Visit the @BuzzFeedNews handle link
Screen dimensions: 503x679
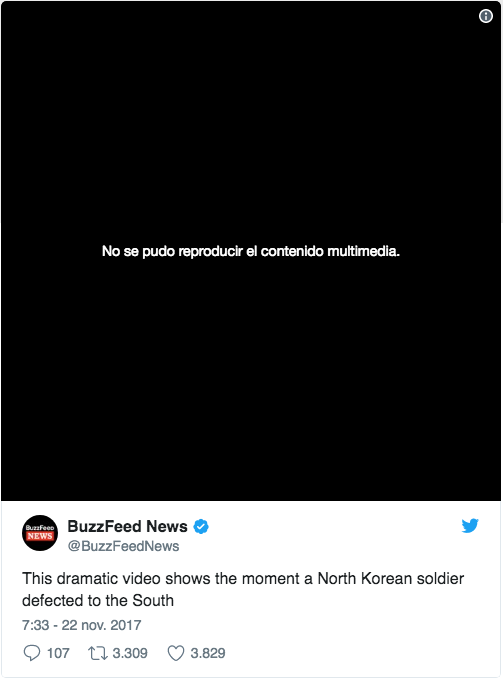[123, 546]
